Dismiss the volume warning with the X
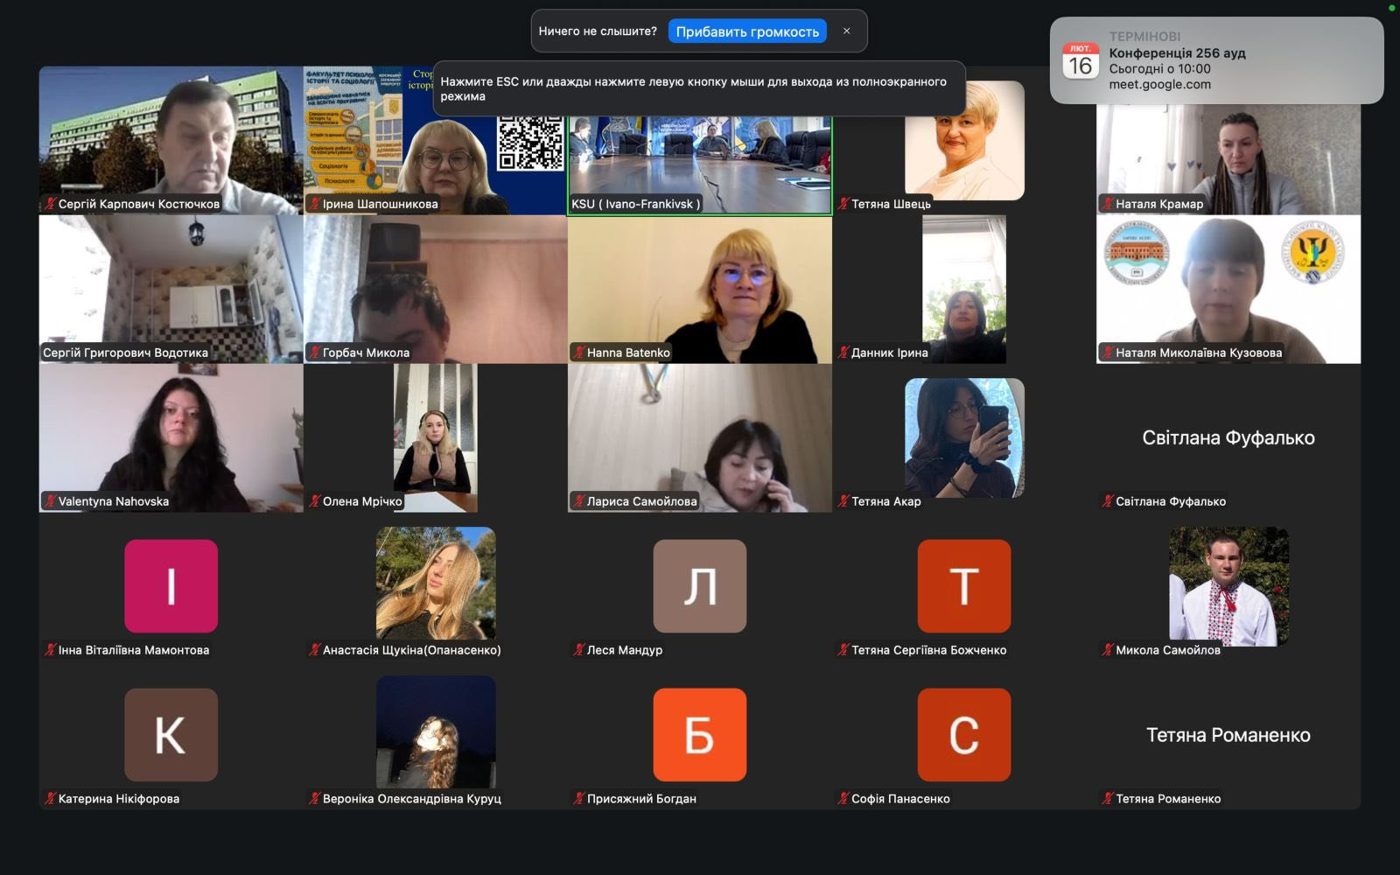Viewport: 1400px width, 875px height. [x=847, y=31]
